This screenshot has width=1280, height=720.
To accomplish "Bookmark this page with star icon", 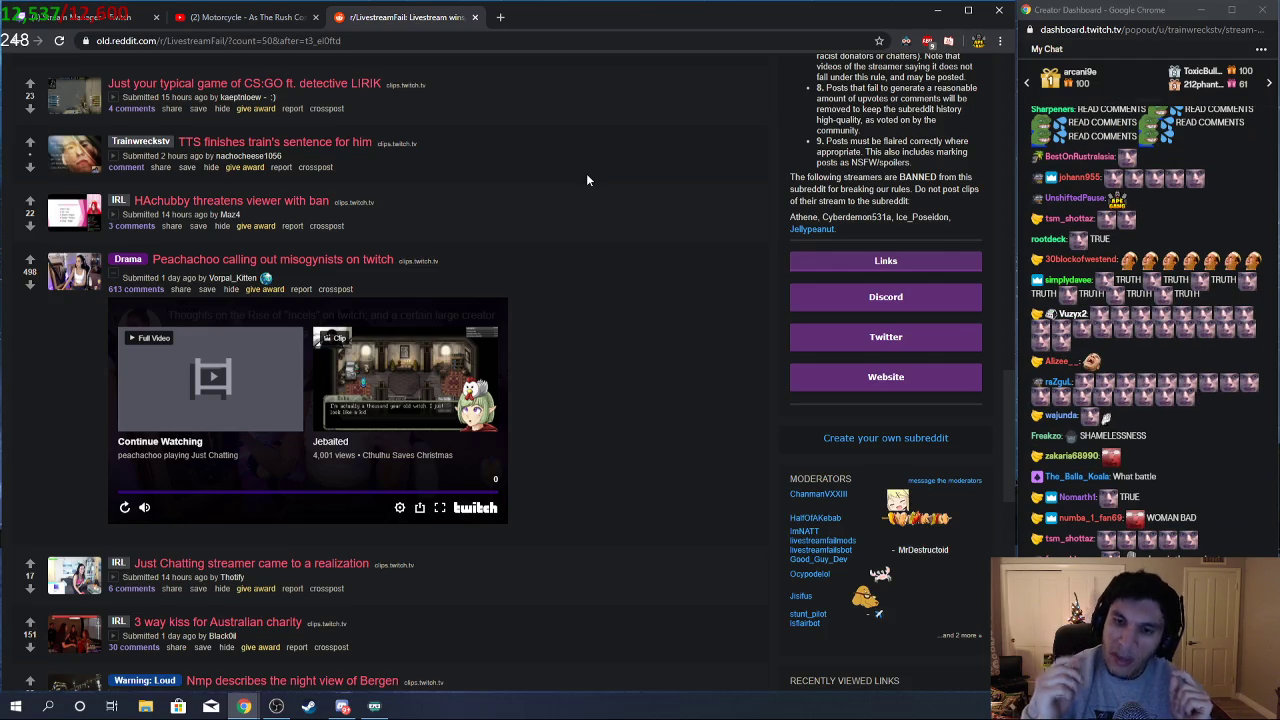I will [x=879, y=41].
